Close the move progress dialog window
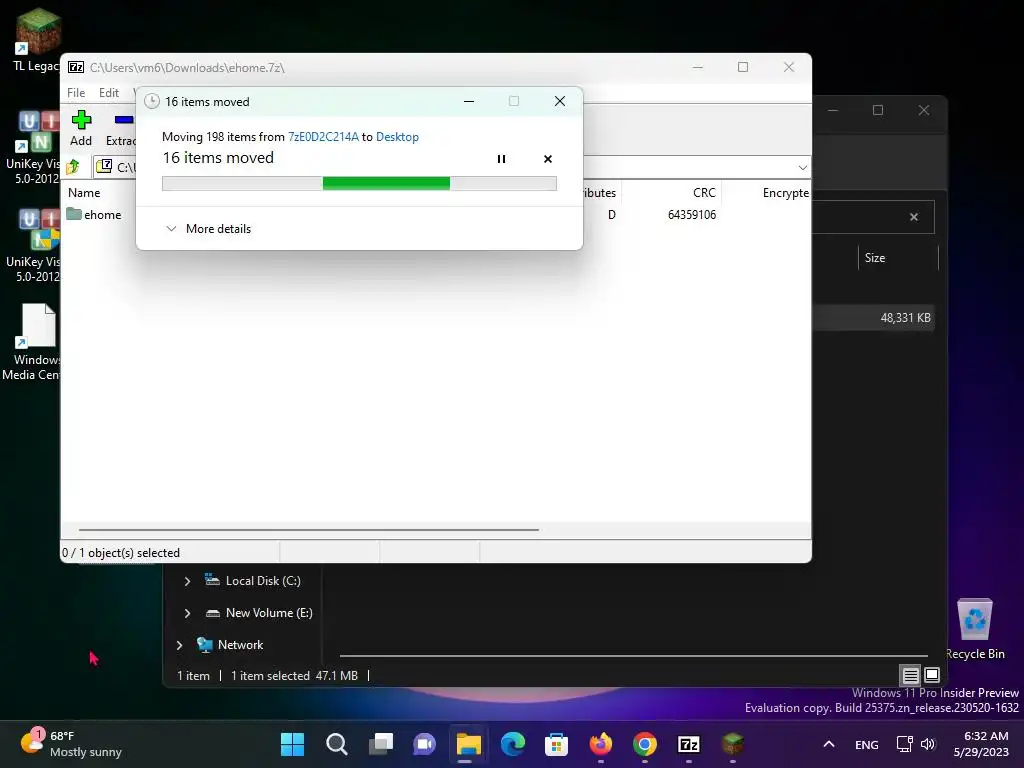This screenshot has width=1024, height=768. 560,101
